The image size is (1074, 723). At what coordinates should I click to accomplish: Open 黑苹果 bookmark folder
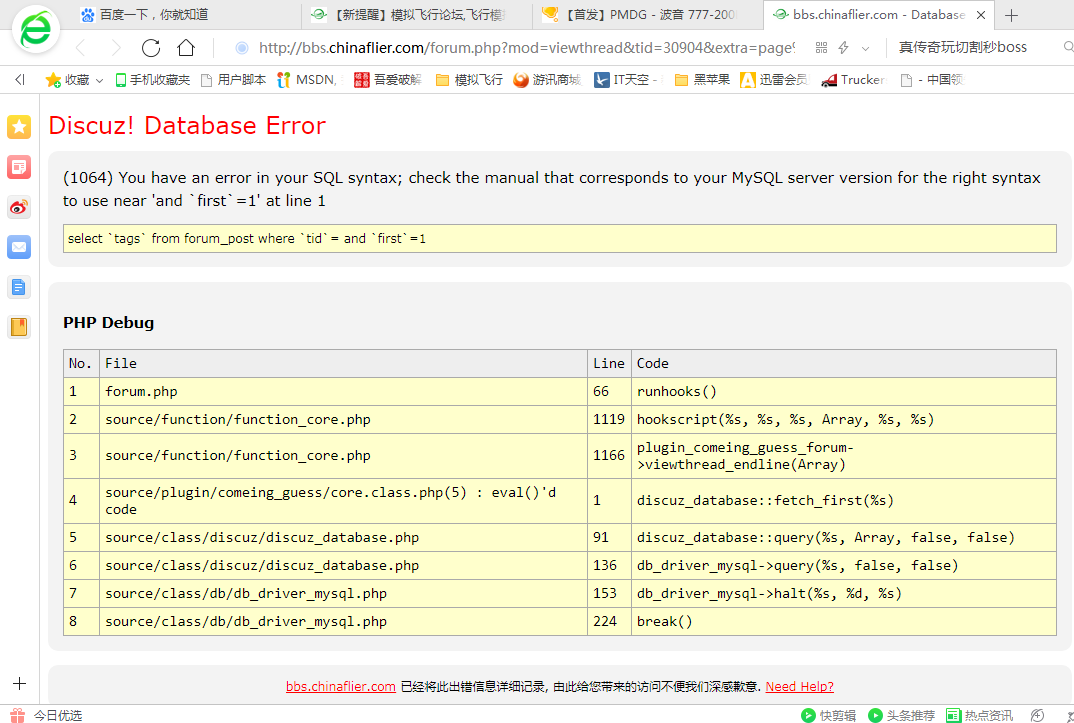point(702,80)
